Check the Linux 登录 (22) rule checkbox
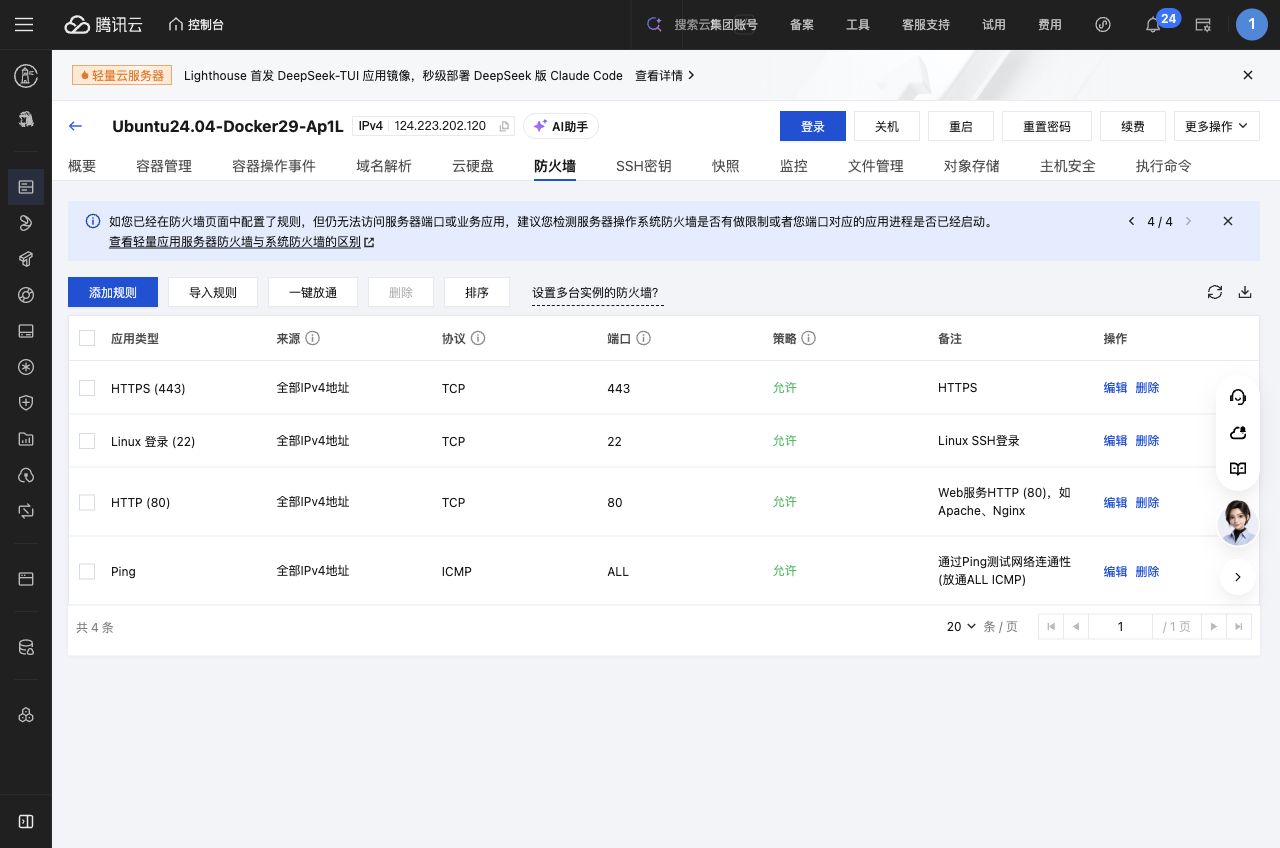 87,441
